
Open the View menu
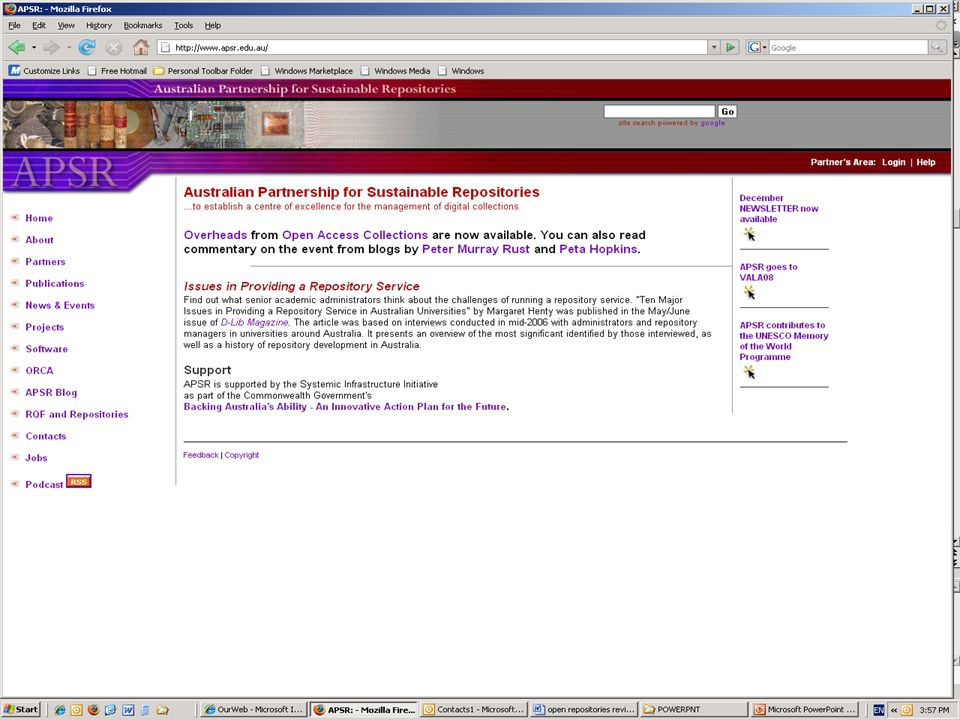(66, 25)
